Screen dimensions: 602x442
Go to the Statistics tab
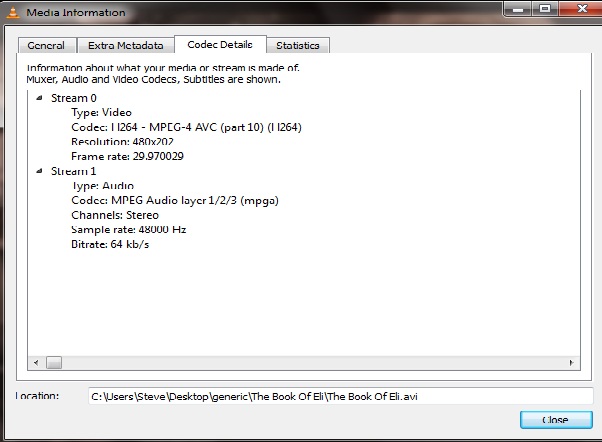298,45
